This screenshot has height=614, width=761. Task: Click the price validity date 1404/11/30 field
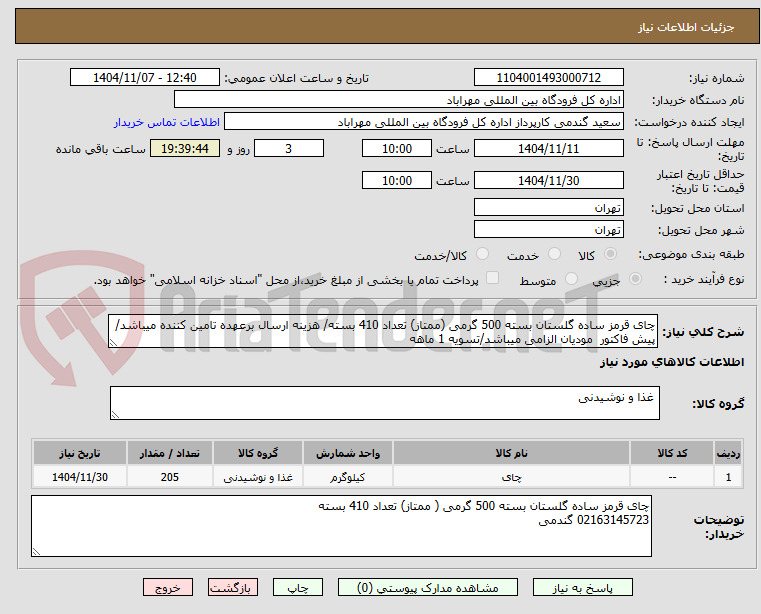548,180
